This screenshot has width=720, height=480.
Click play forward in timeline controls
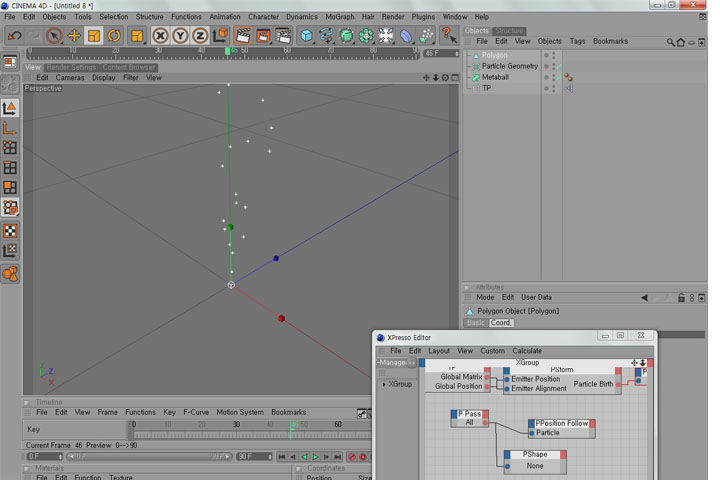point(315,457)
